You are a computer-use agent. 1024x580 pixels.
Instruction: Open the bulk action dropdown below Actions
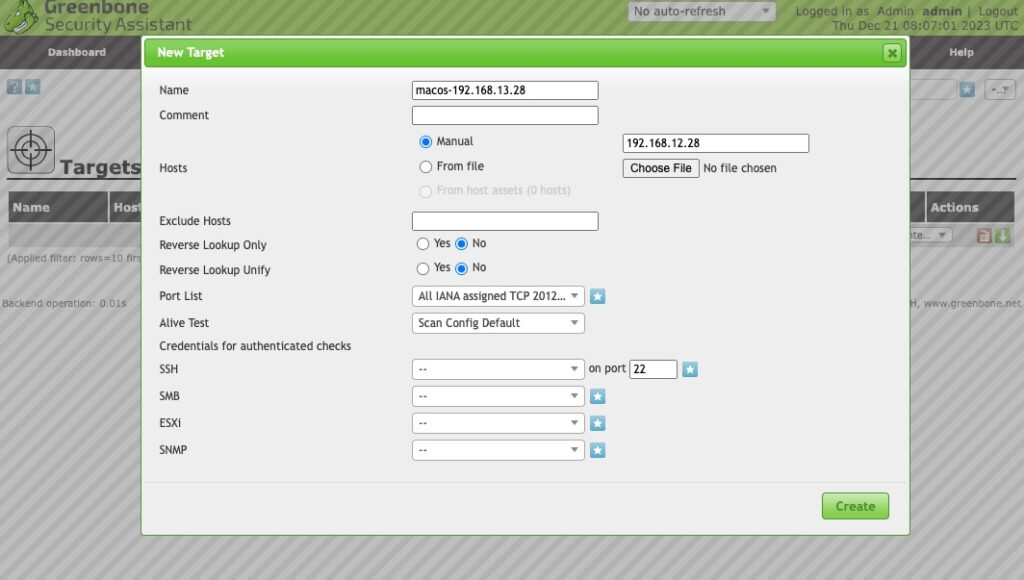click(x=931, y=235)
